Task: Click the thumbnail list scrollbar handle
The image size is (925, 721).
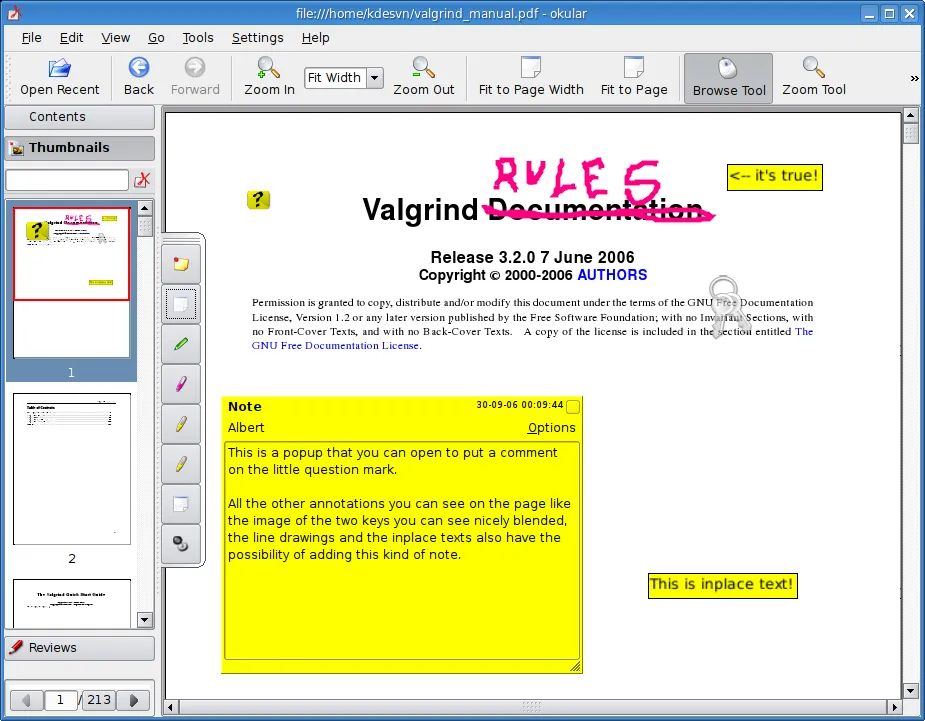Action: 145,226
